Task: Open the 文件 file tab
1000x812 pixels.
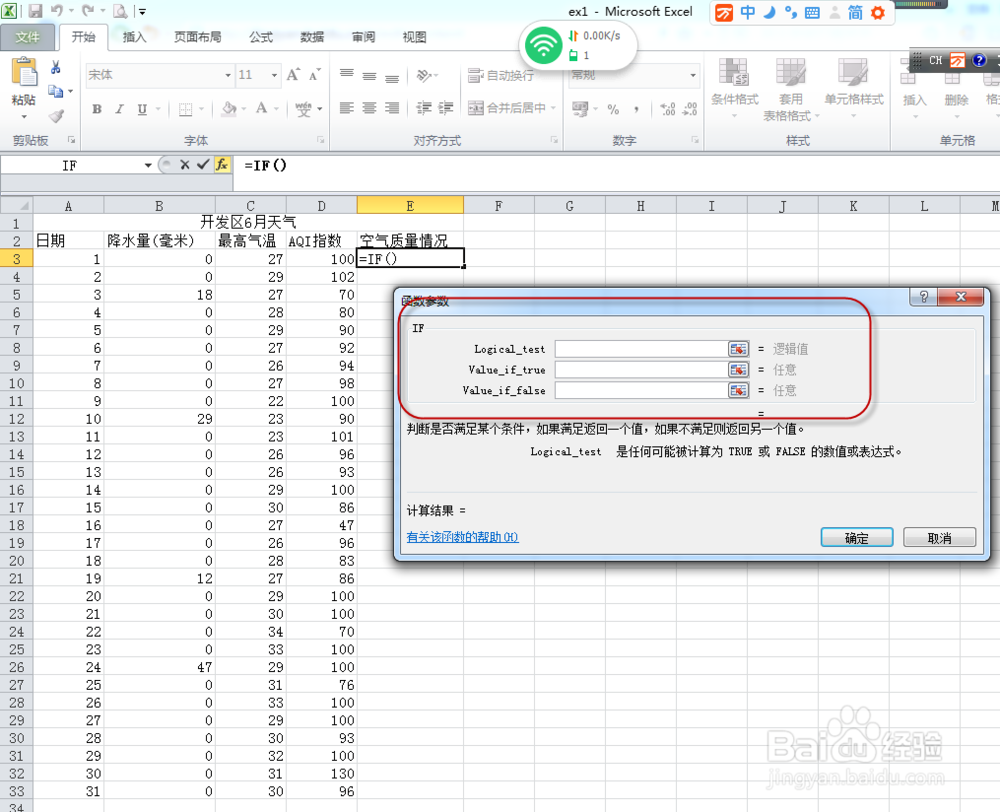Action: click(27, 37)
